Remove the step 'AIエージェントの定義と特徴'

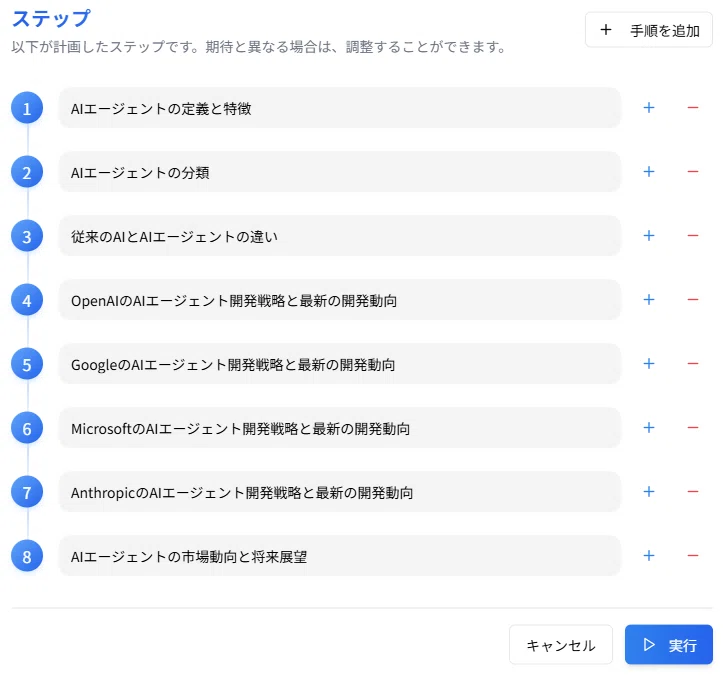(693, 108)
